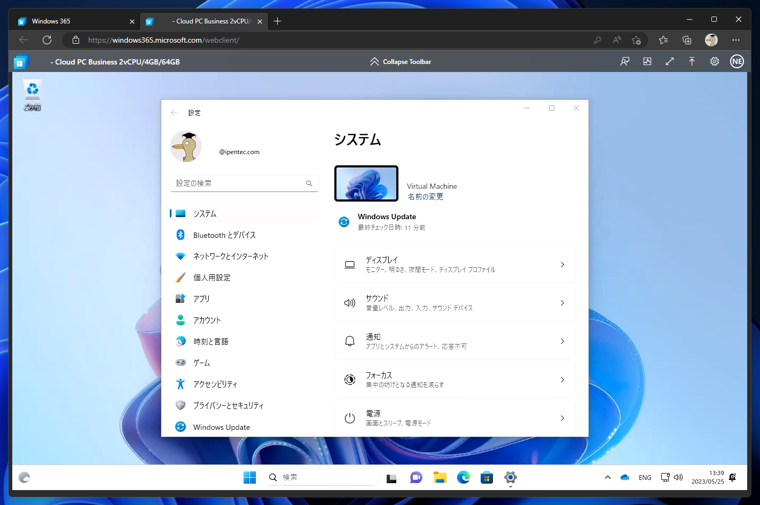Click the Windows Update status near top
The width and height of the screenshot is (760, 505).
pos(382,221)
